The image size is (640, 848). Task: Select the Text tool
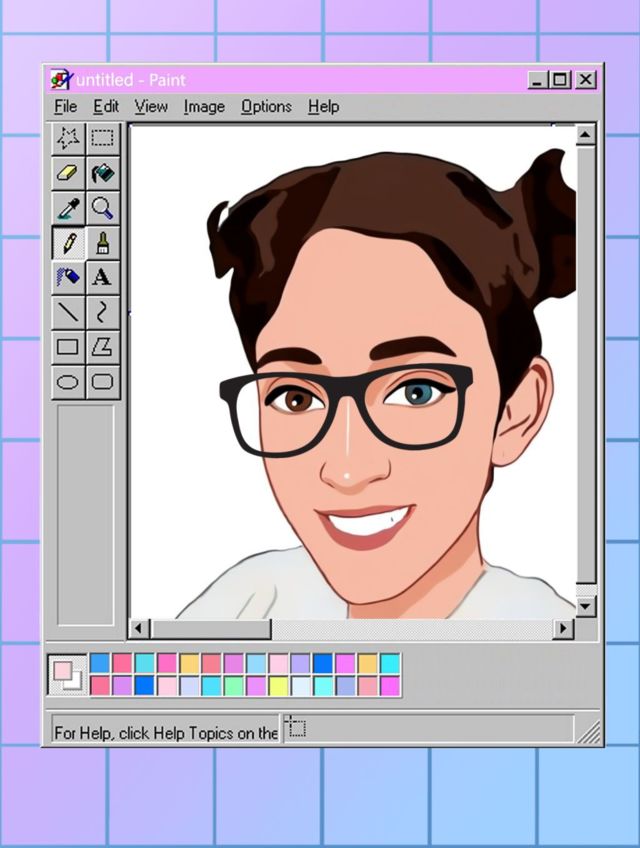point(102,277)
